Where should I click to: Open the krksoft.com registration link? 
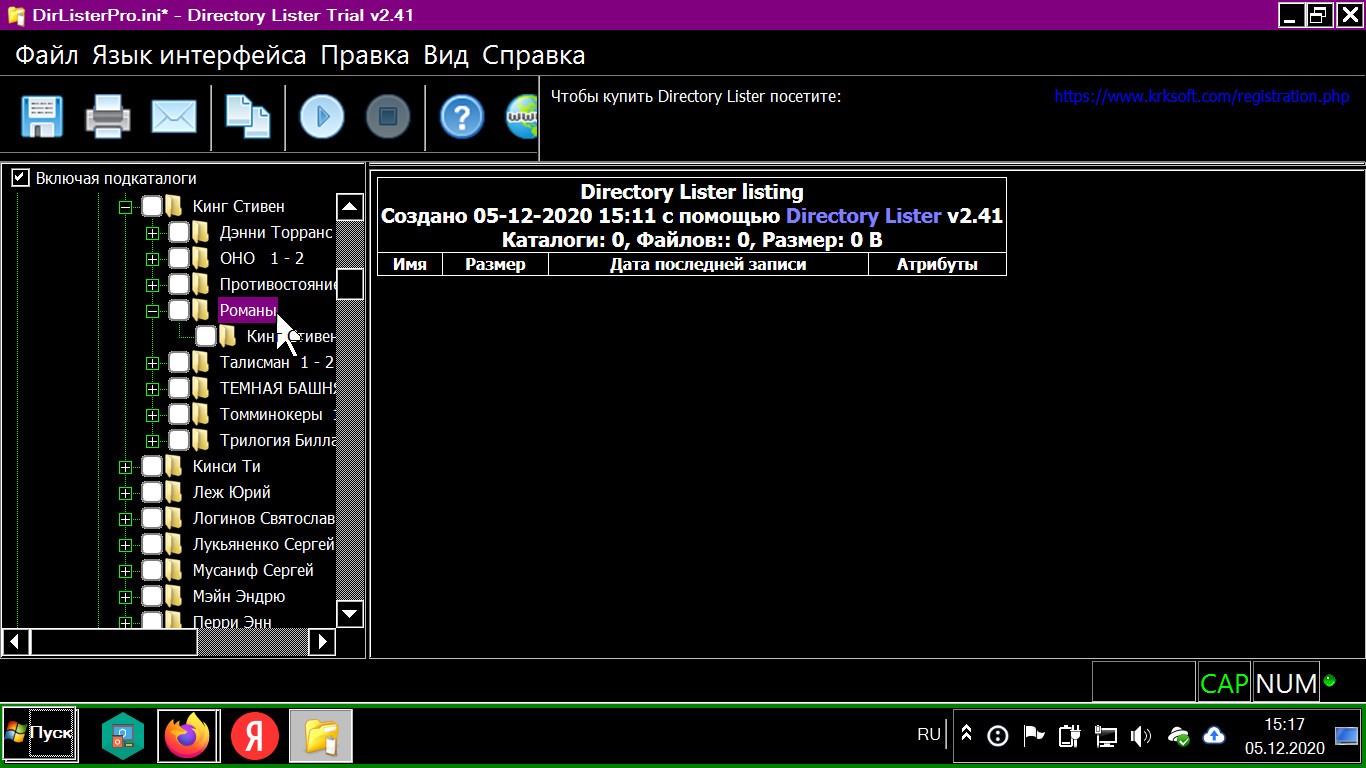tap(1201, 97)
